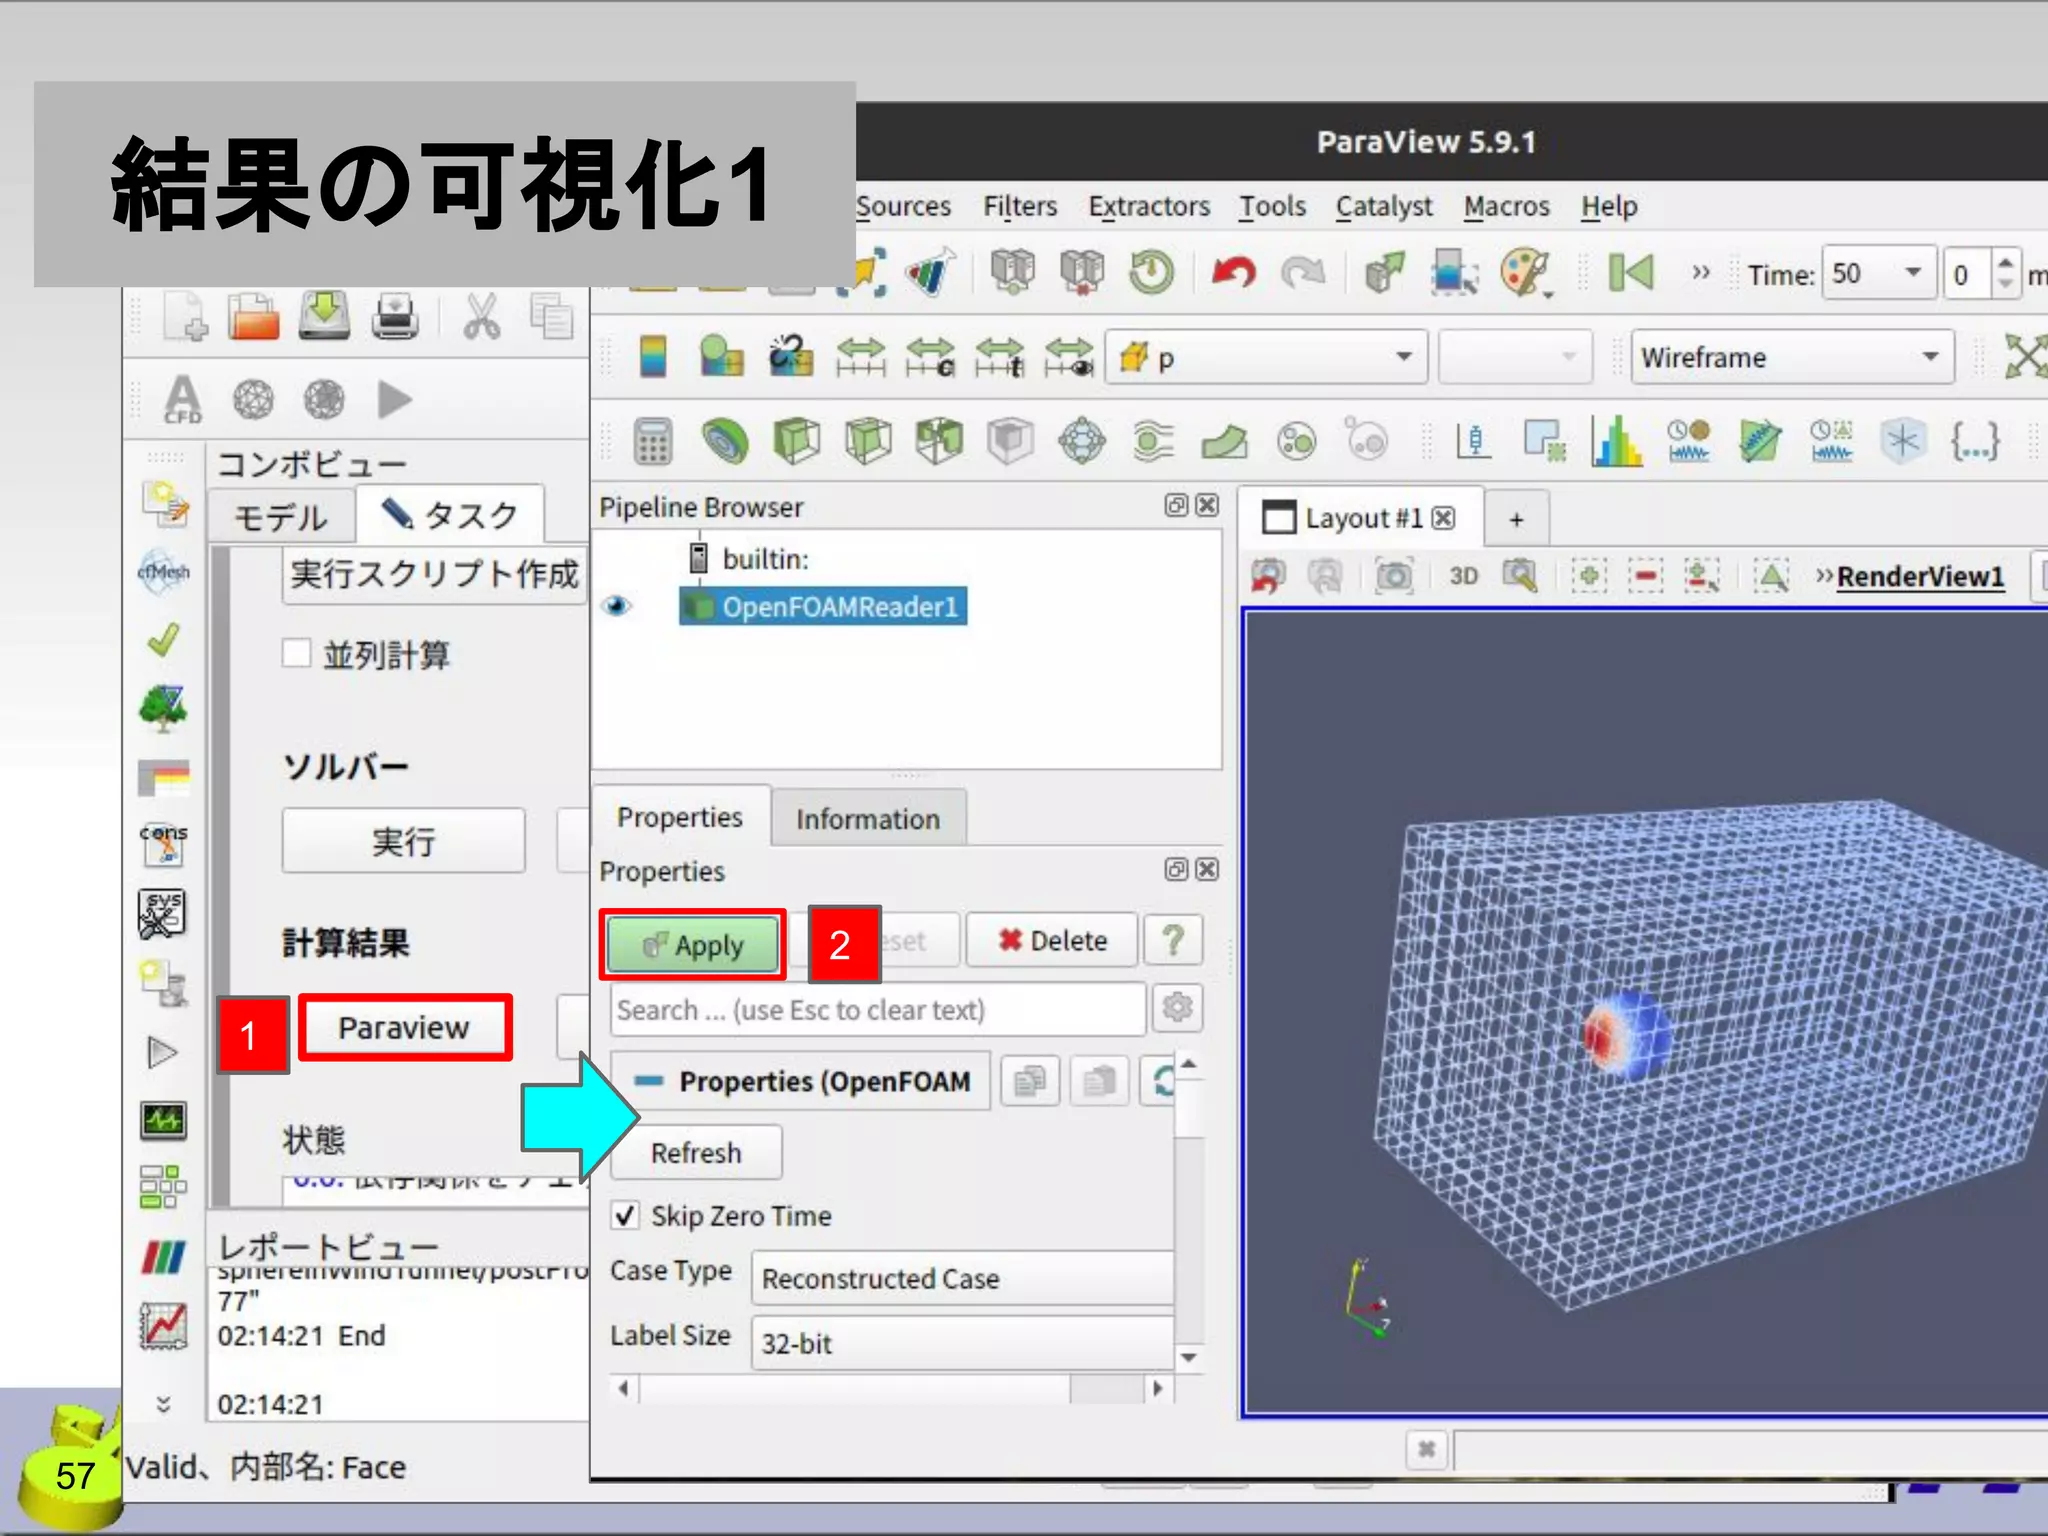2048x1536 pixels.
Task: Switch to the タスク tab
Action: (x=450, y=514)
